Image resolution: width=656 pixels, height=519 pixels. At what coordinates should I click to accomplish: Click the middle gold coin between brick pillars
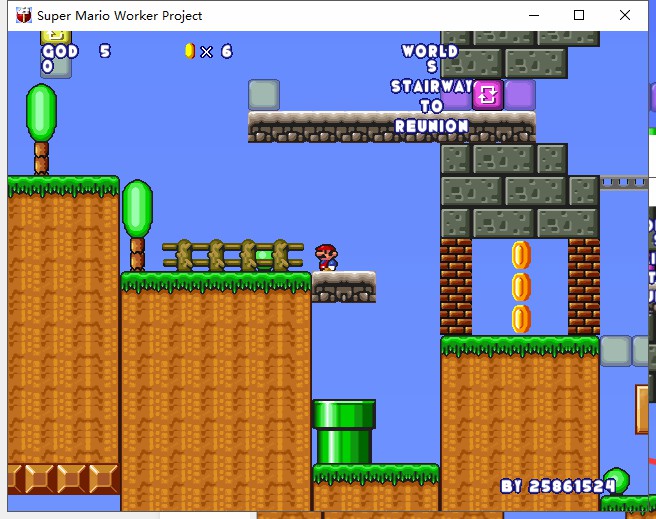click(521, 287)
